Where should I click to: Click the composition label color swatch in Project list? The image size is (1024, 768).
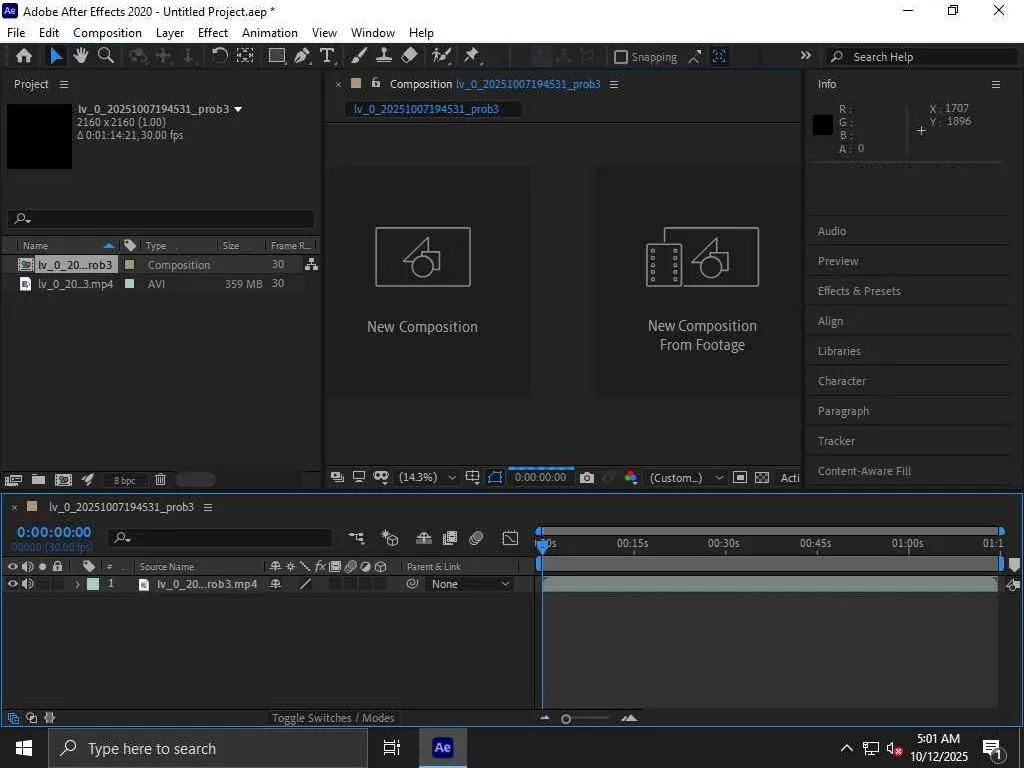pyautogui.click(x=129, y=264)
